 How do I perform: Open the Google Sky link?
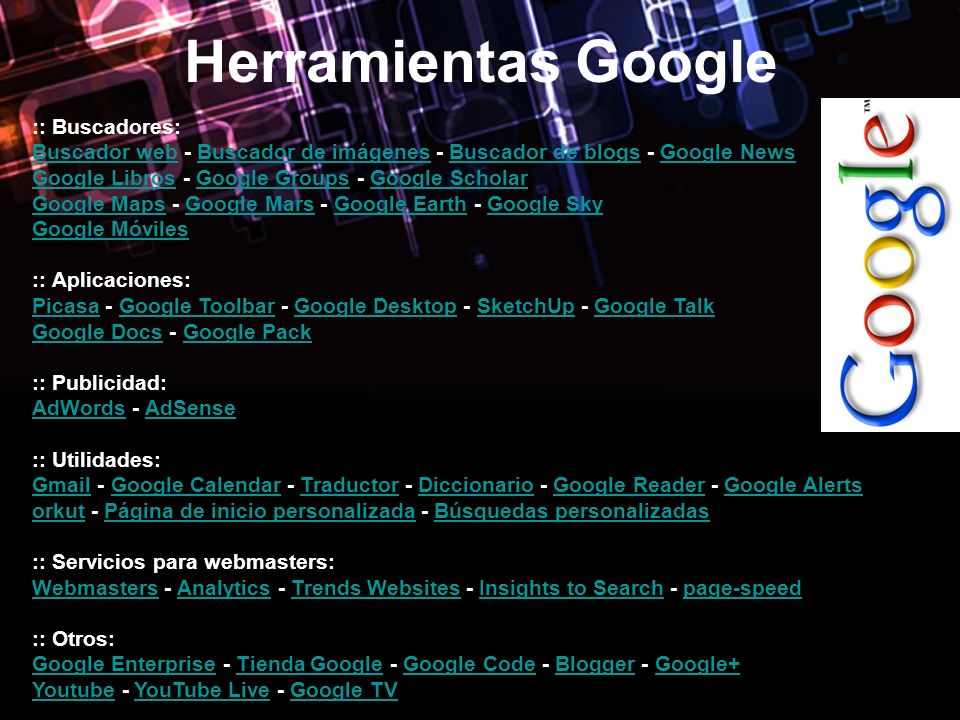545,204
